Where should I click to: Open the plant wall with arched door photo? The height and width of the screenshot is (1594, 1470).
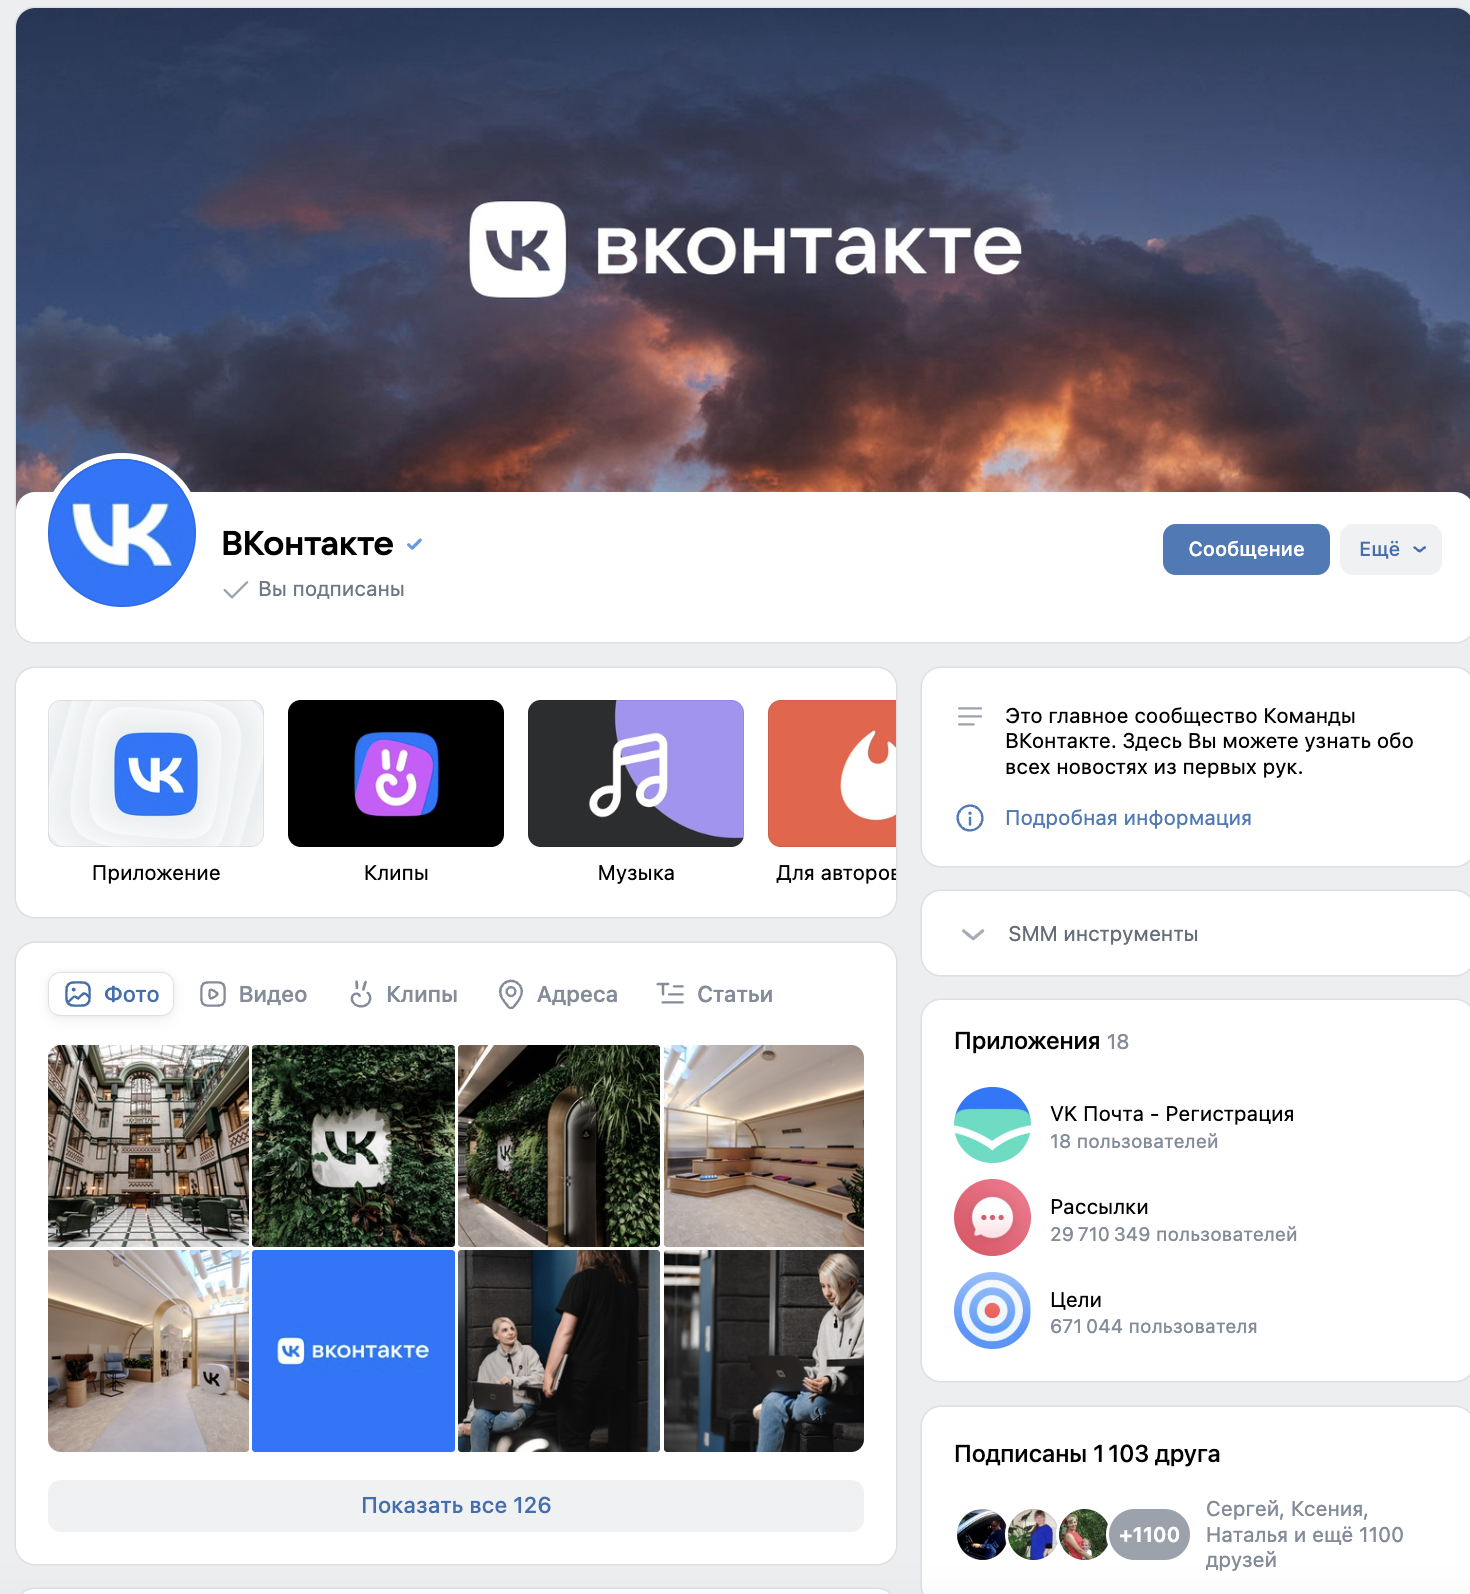559,1146
